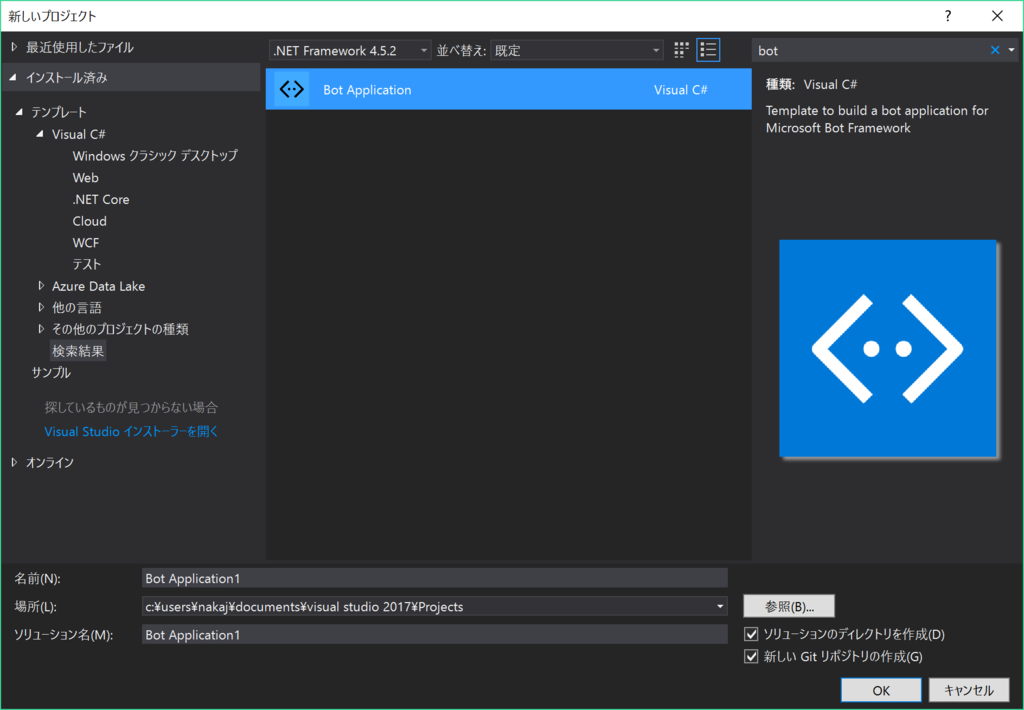Toggle ソリューションのディレクトリを作成 checkbox
The width and height of the screenshot is (1024, 710).
click(751, 634)
